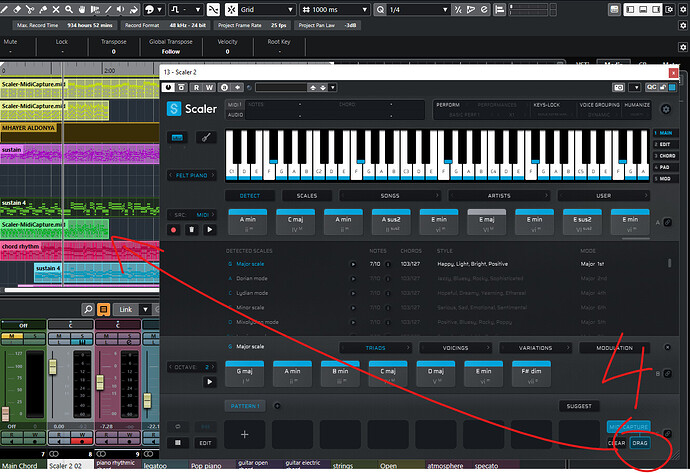Image resolution: width=690 pixels, height=473 pixels.
Task: Open the VOICINGS selector
Action: tap(455, 348)
